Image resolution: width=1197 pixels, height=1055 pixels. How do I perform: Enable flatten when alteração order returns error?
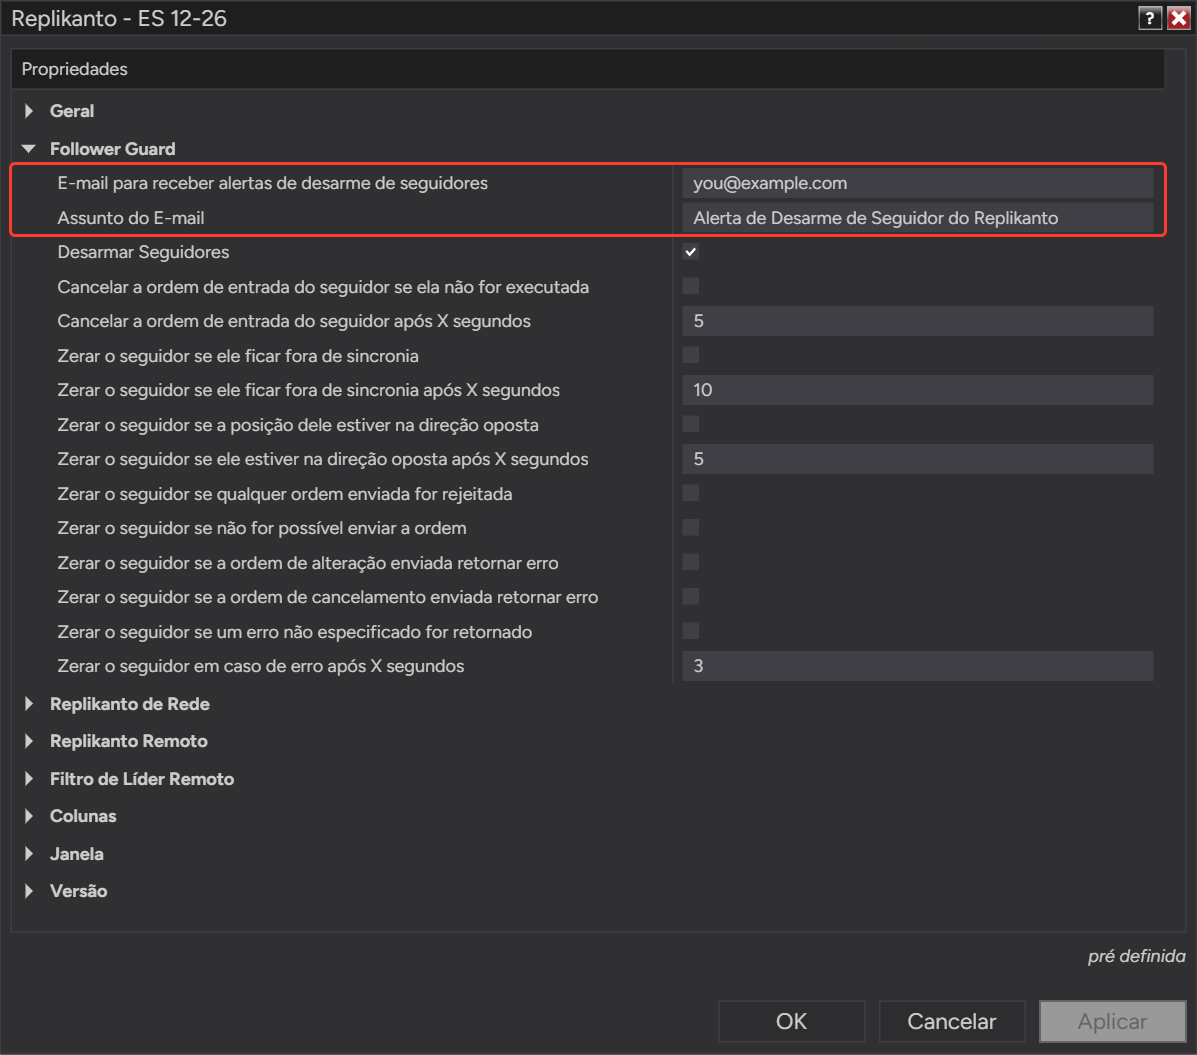click(691, 563)
